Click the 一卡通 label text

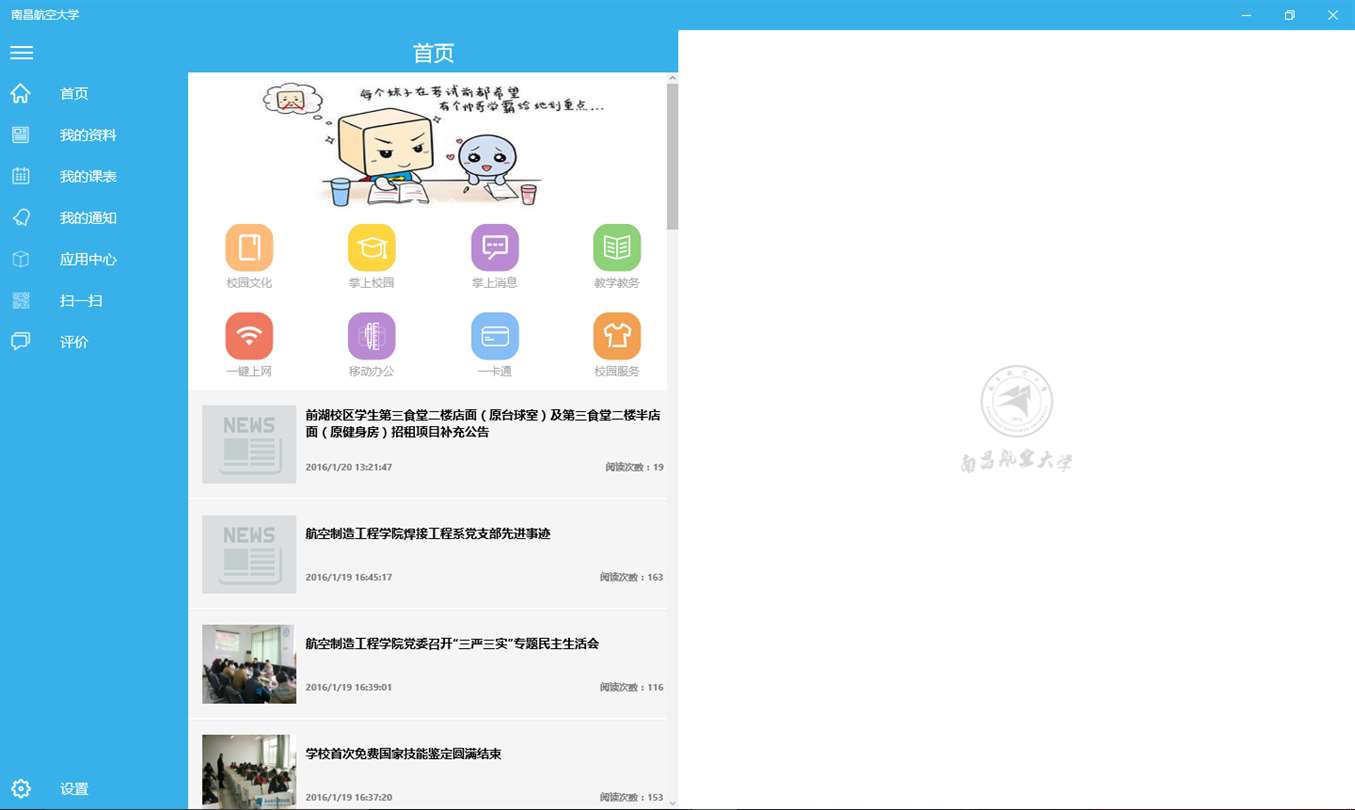click(x=495, y=371)
